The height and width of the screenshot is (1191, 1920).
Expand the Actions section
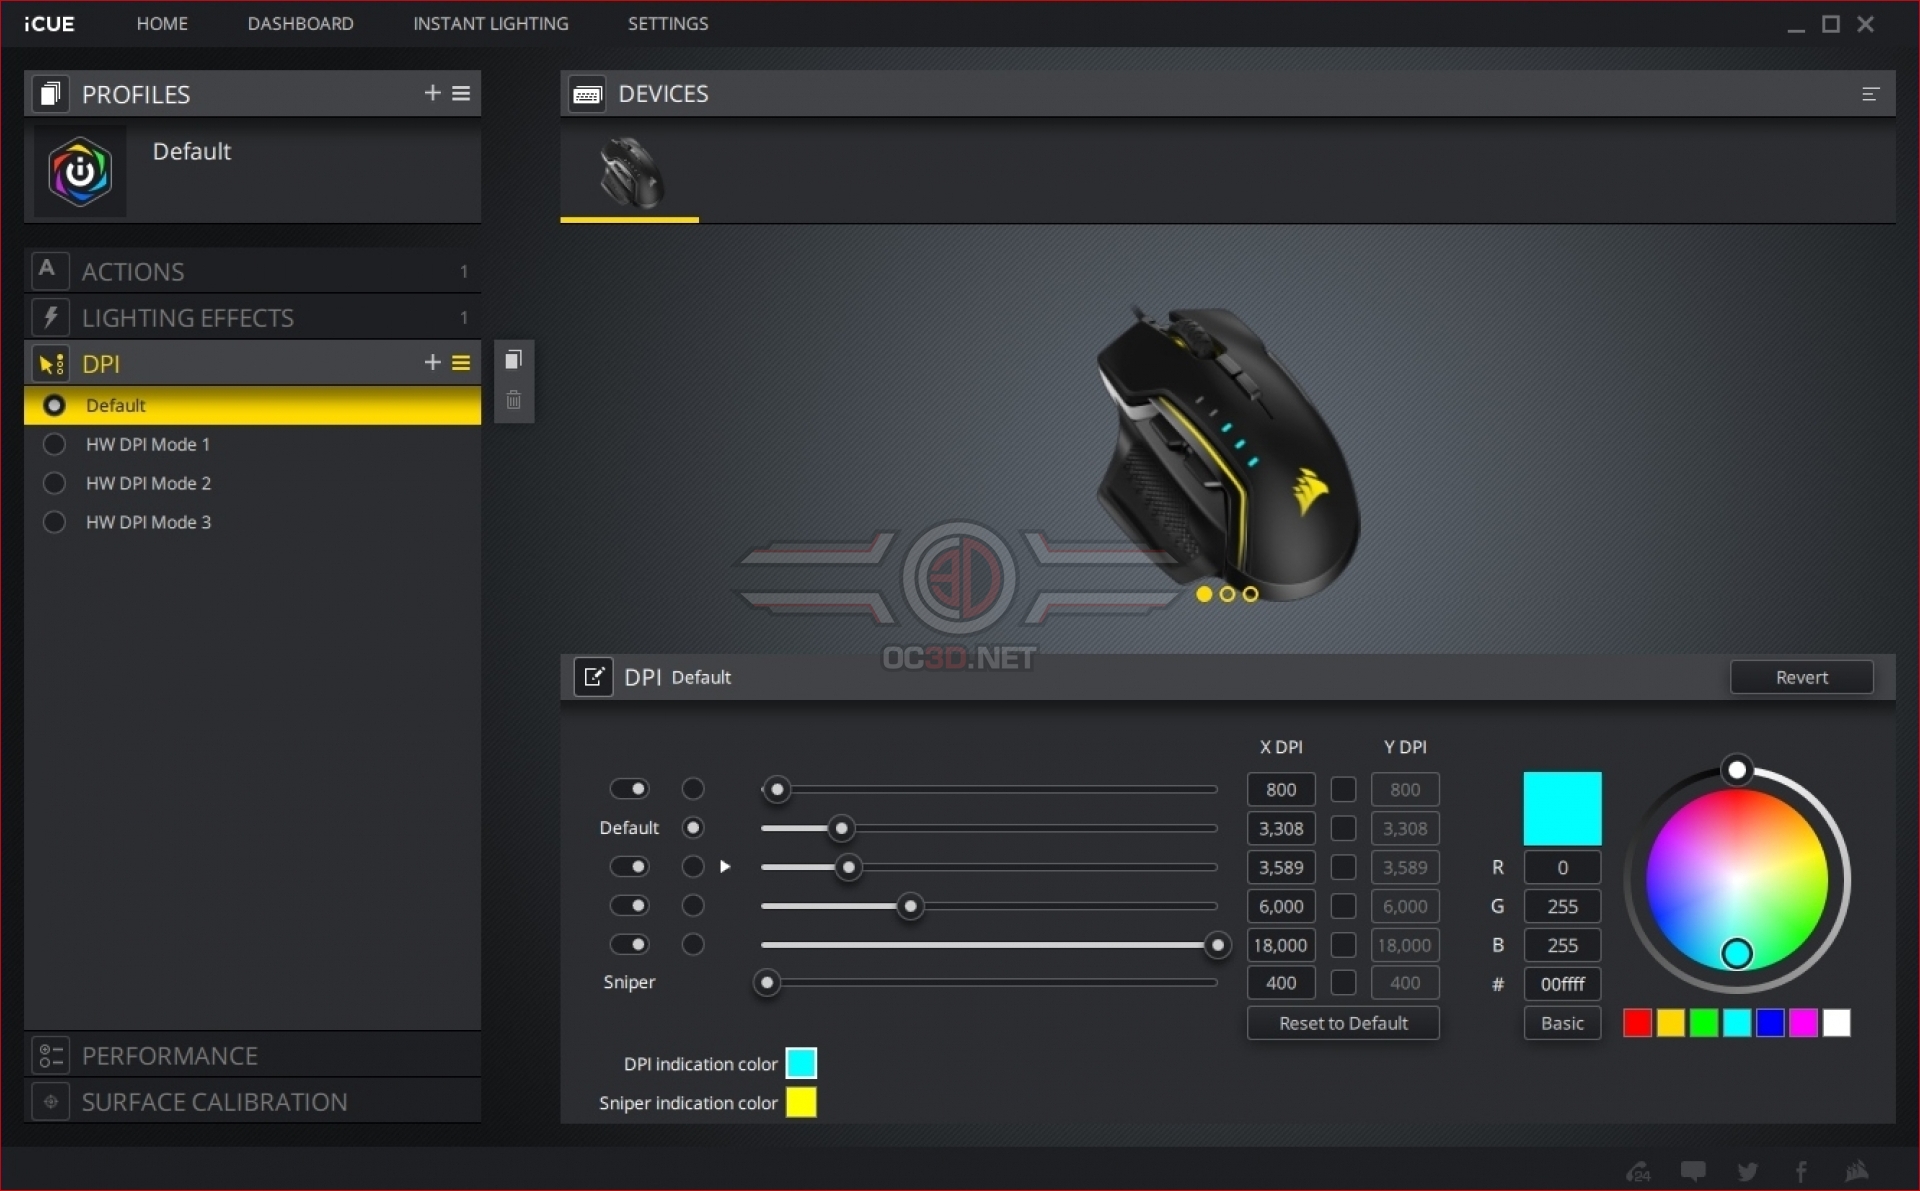tap(133, 271)
